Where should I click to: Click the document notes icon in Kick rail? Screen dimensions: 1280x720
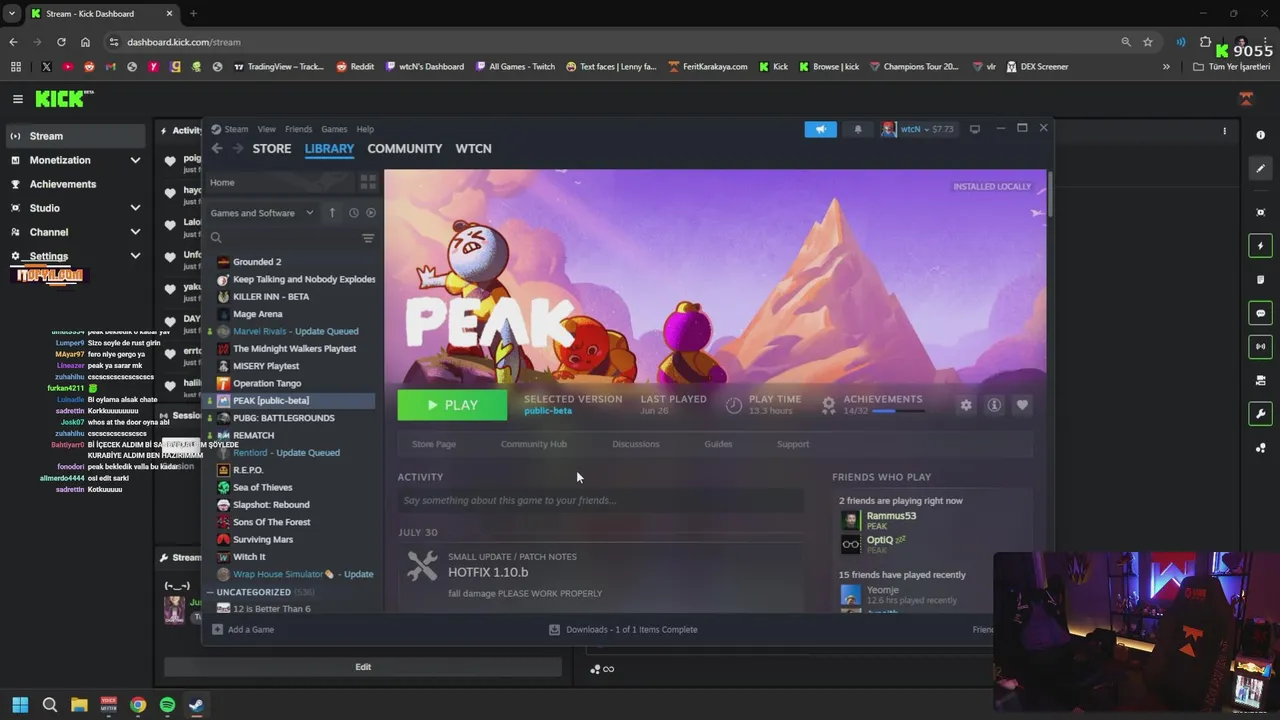[x=1261, y=280]
